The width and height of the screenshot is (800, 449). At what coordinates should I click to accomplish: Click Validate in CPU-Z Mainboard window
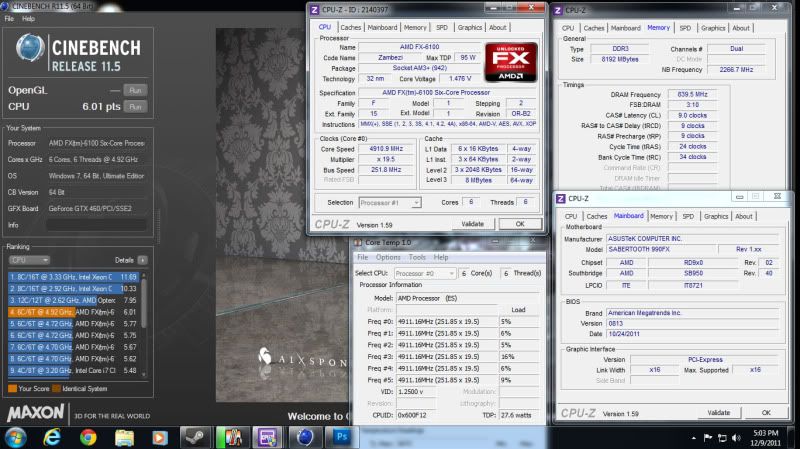(719, 412)
